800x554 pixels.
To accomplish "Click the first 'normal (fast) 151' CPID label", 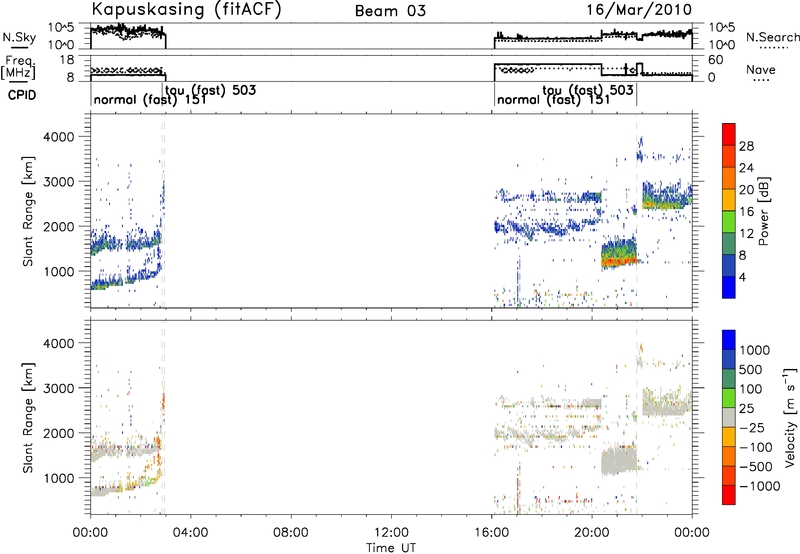I will click(x=150, y=99).
